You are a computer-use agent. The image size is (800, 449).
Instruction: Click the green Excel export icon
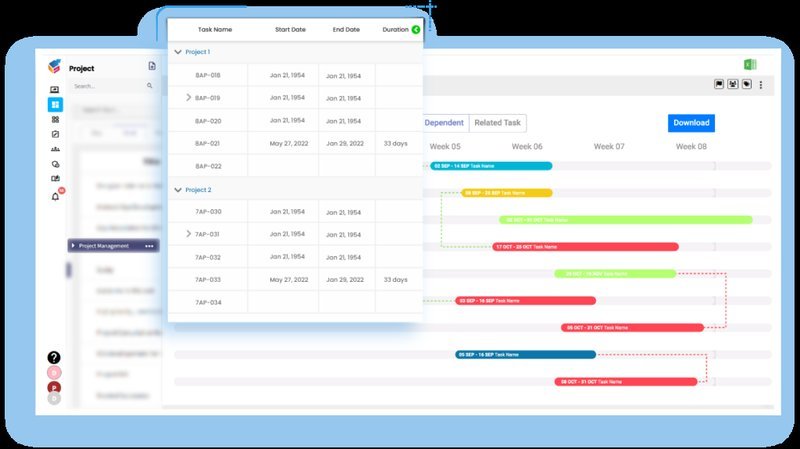750,64
